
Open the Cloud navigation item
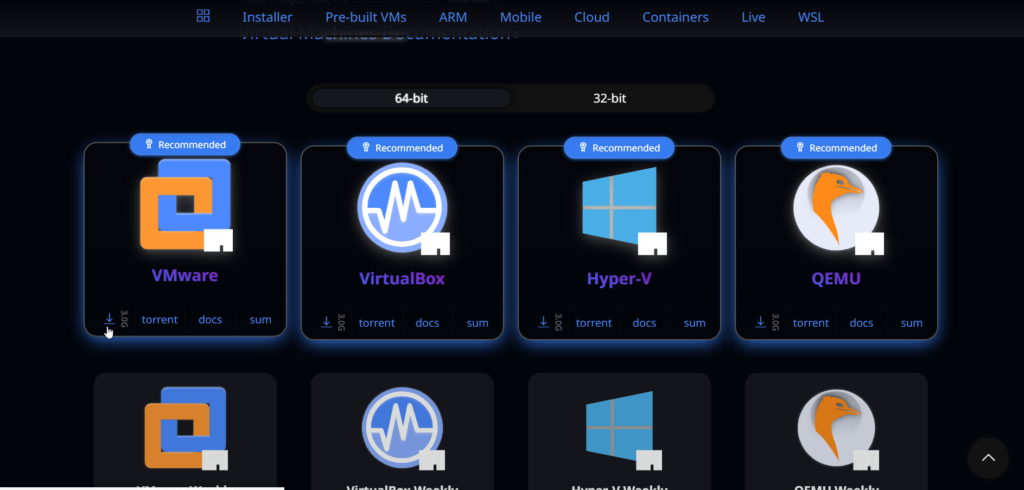coord(592,17)
